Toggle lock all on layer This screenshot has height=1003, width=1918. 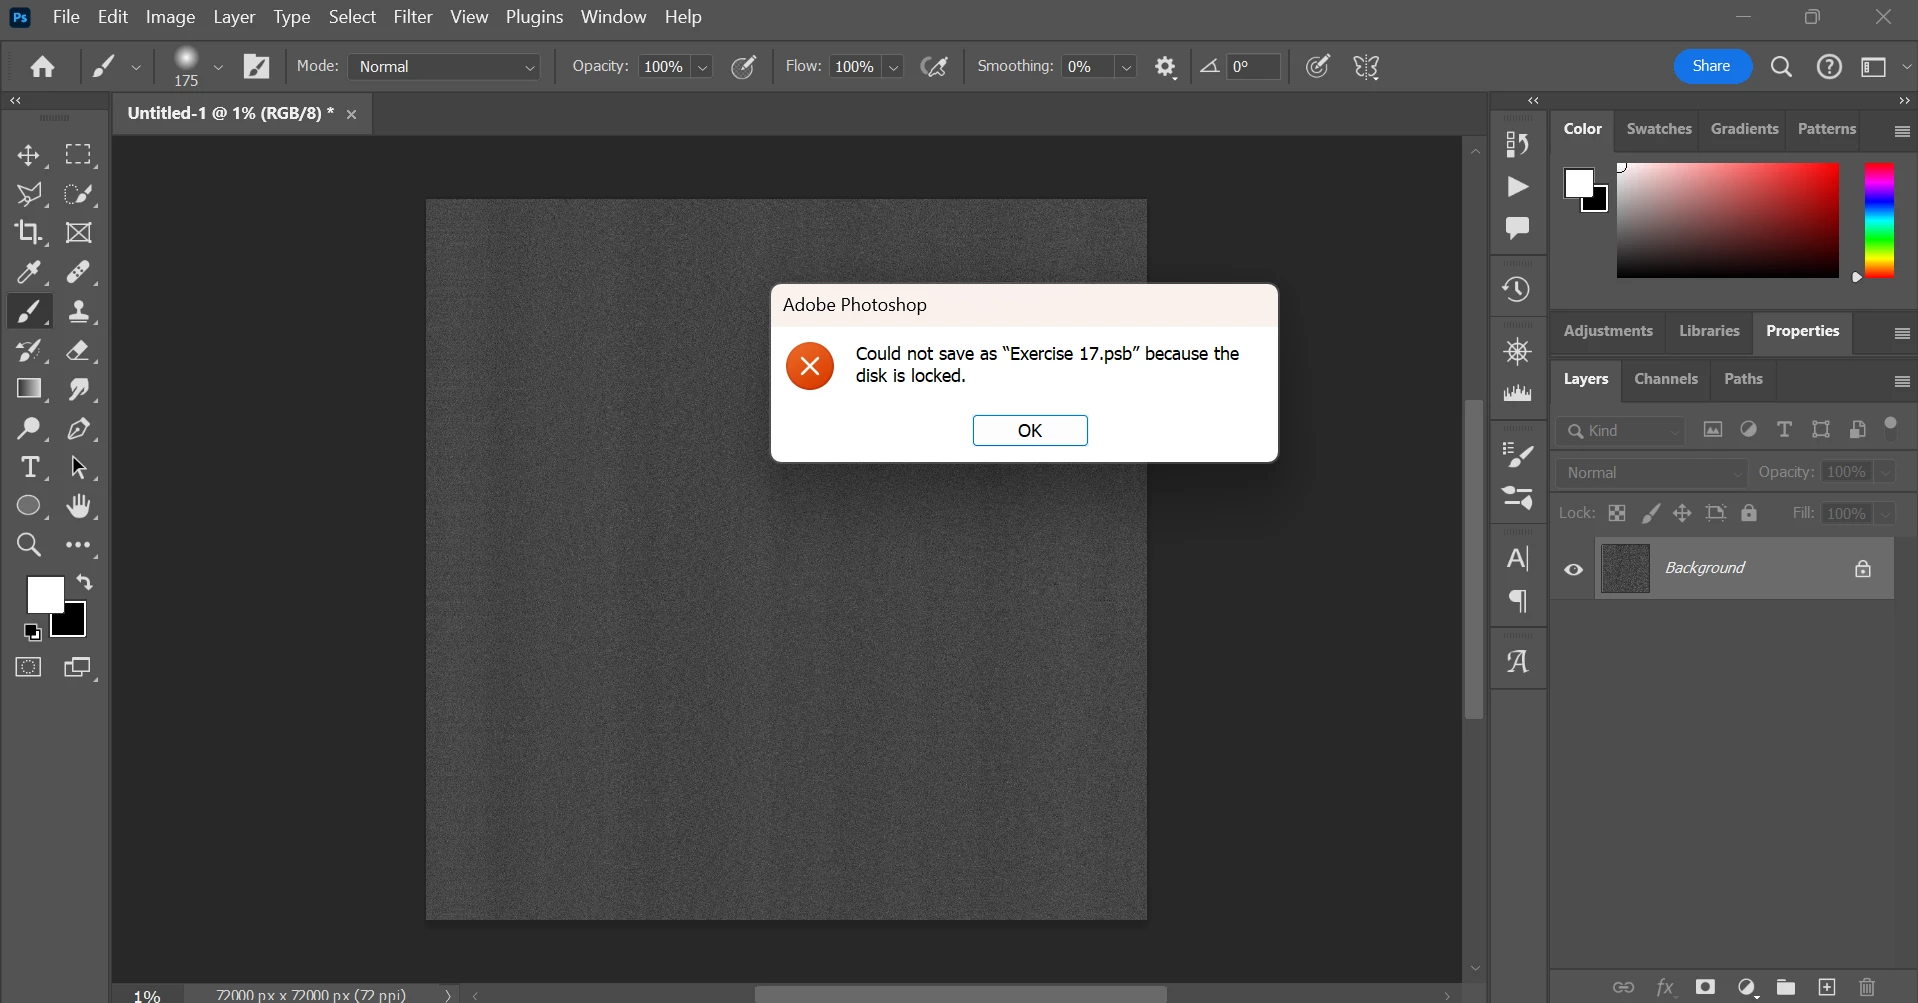click(1749, 513)
